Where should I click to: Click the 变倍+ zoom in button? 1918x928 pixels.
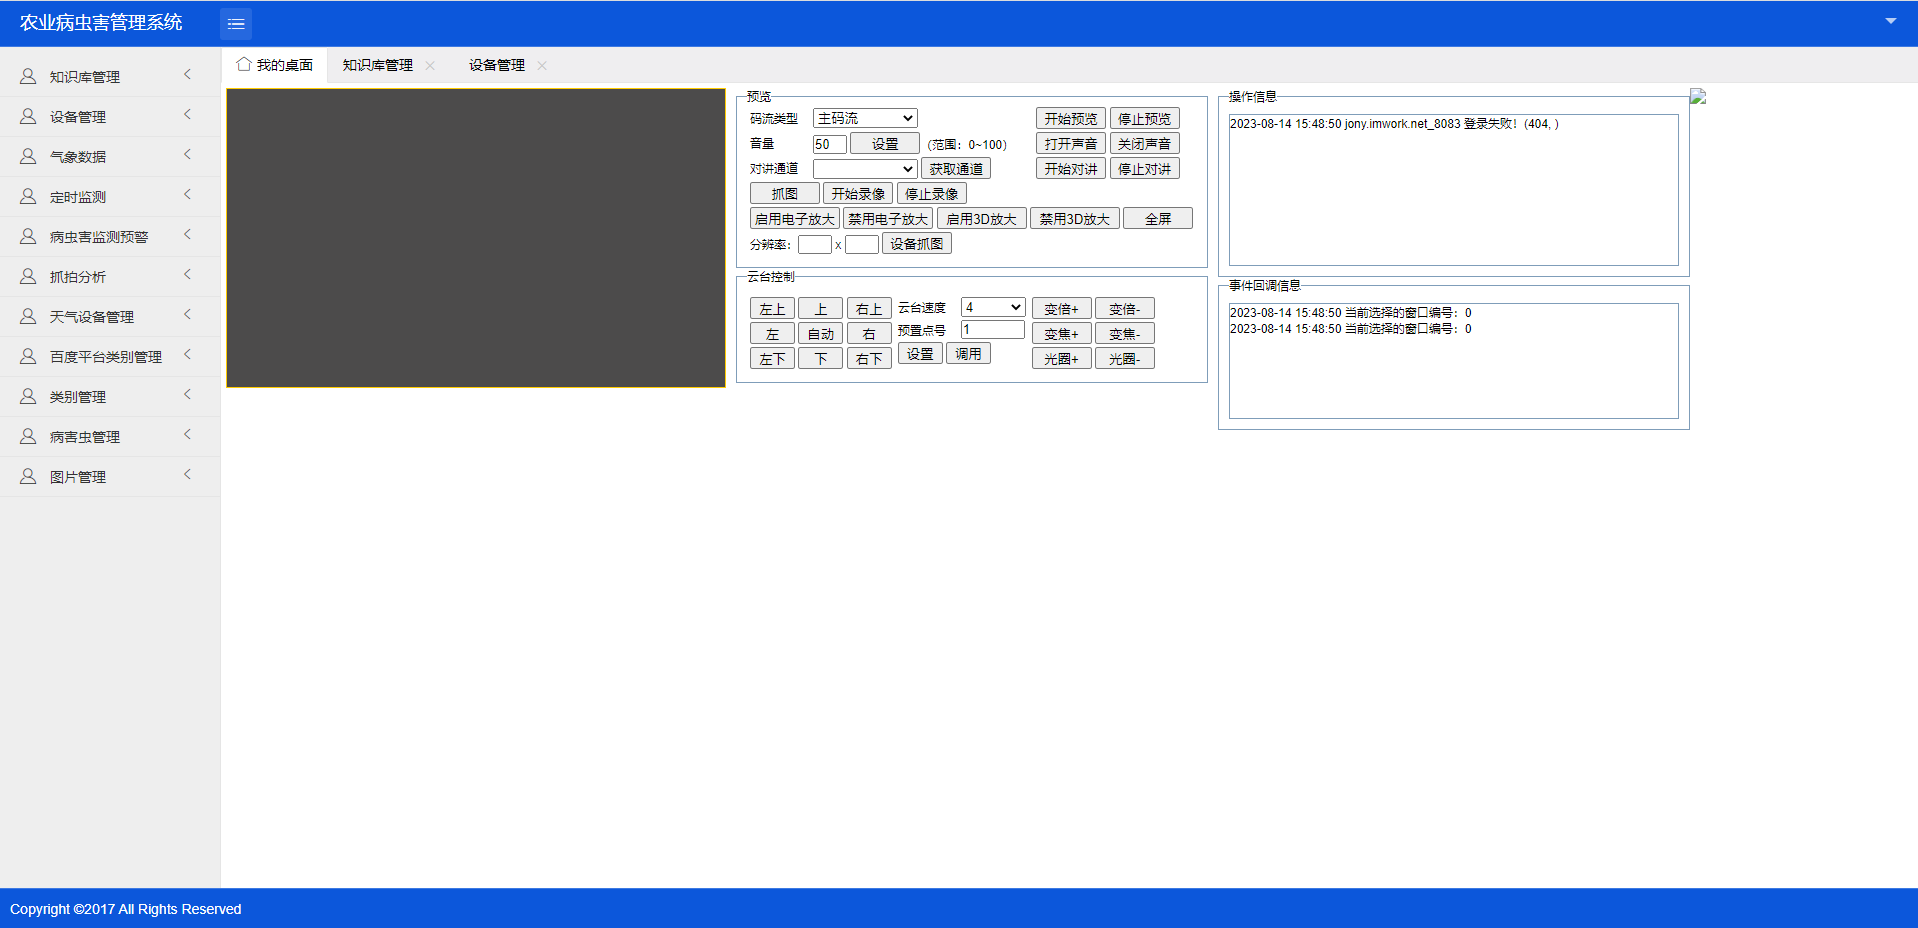(x=1061, y=309)
